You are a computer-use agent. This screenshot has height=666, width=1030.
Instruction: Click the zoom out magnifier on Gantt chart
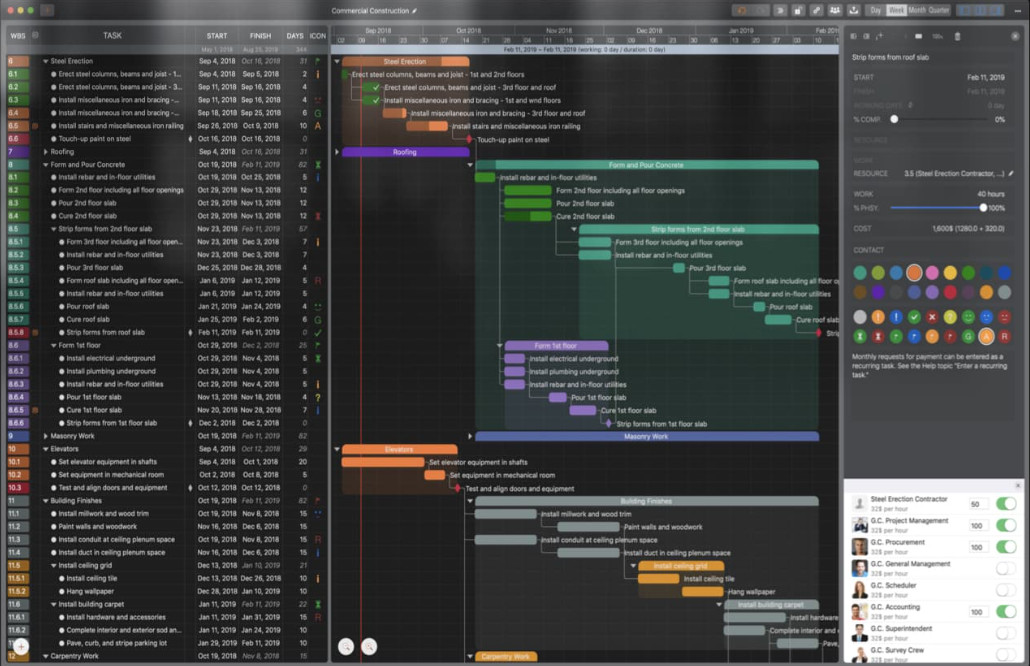346,647
